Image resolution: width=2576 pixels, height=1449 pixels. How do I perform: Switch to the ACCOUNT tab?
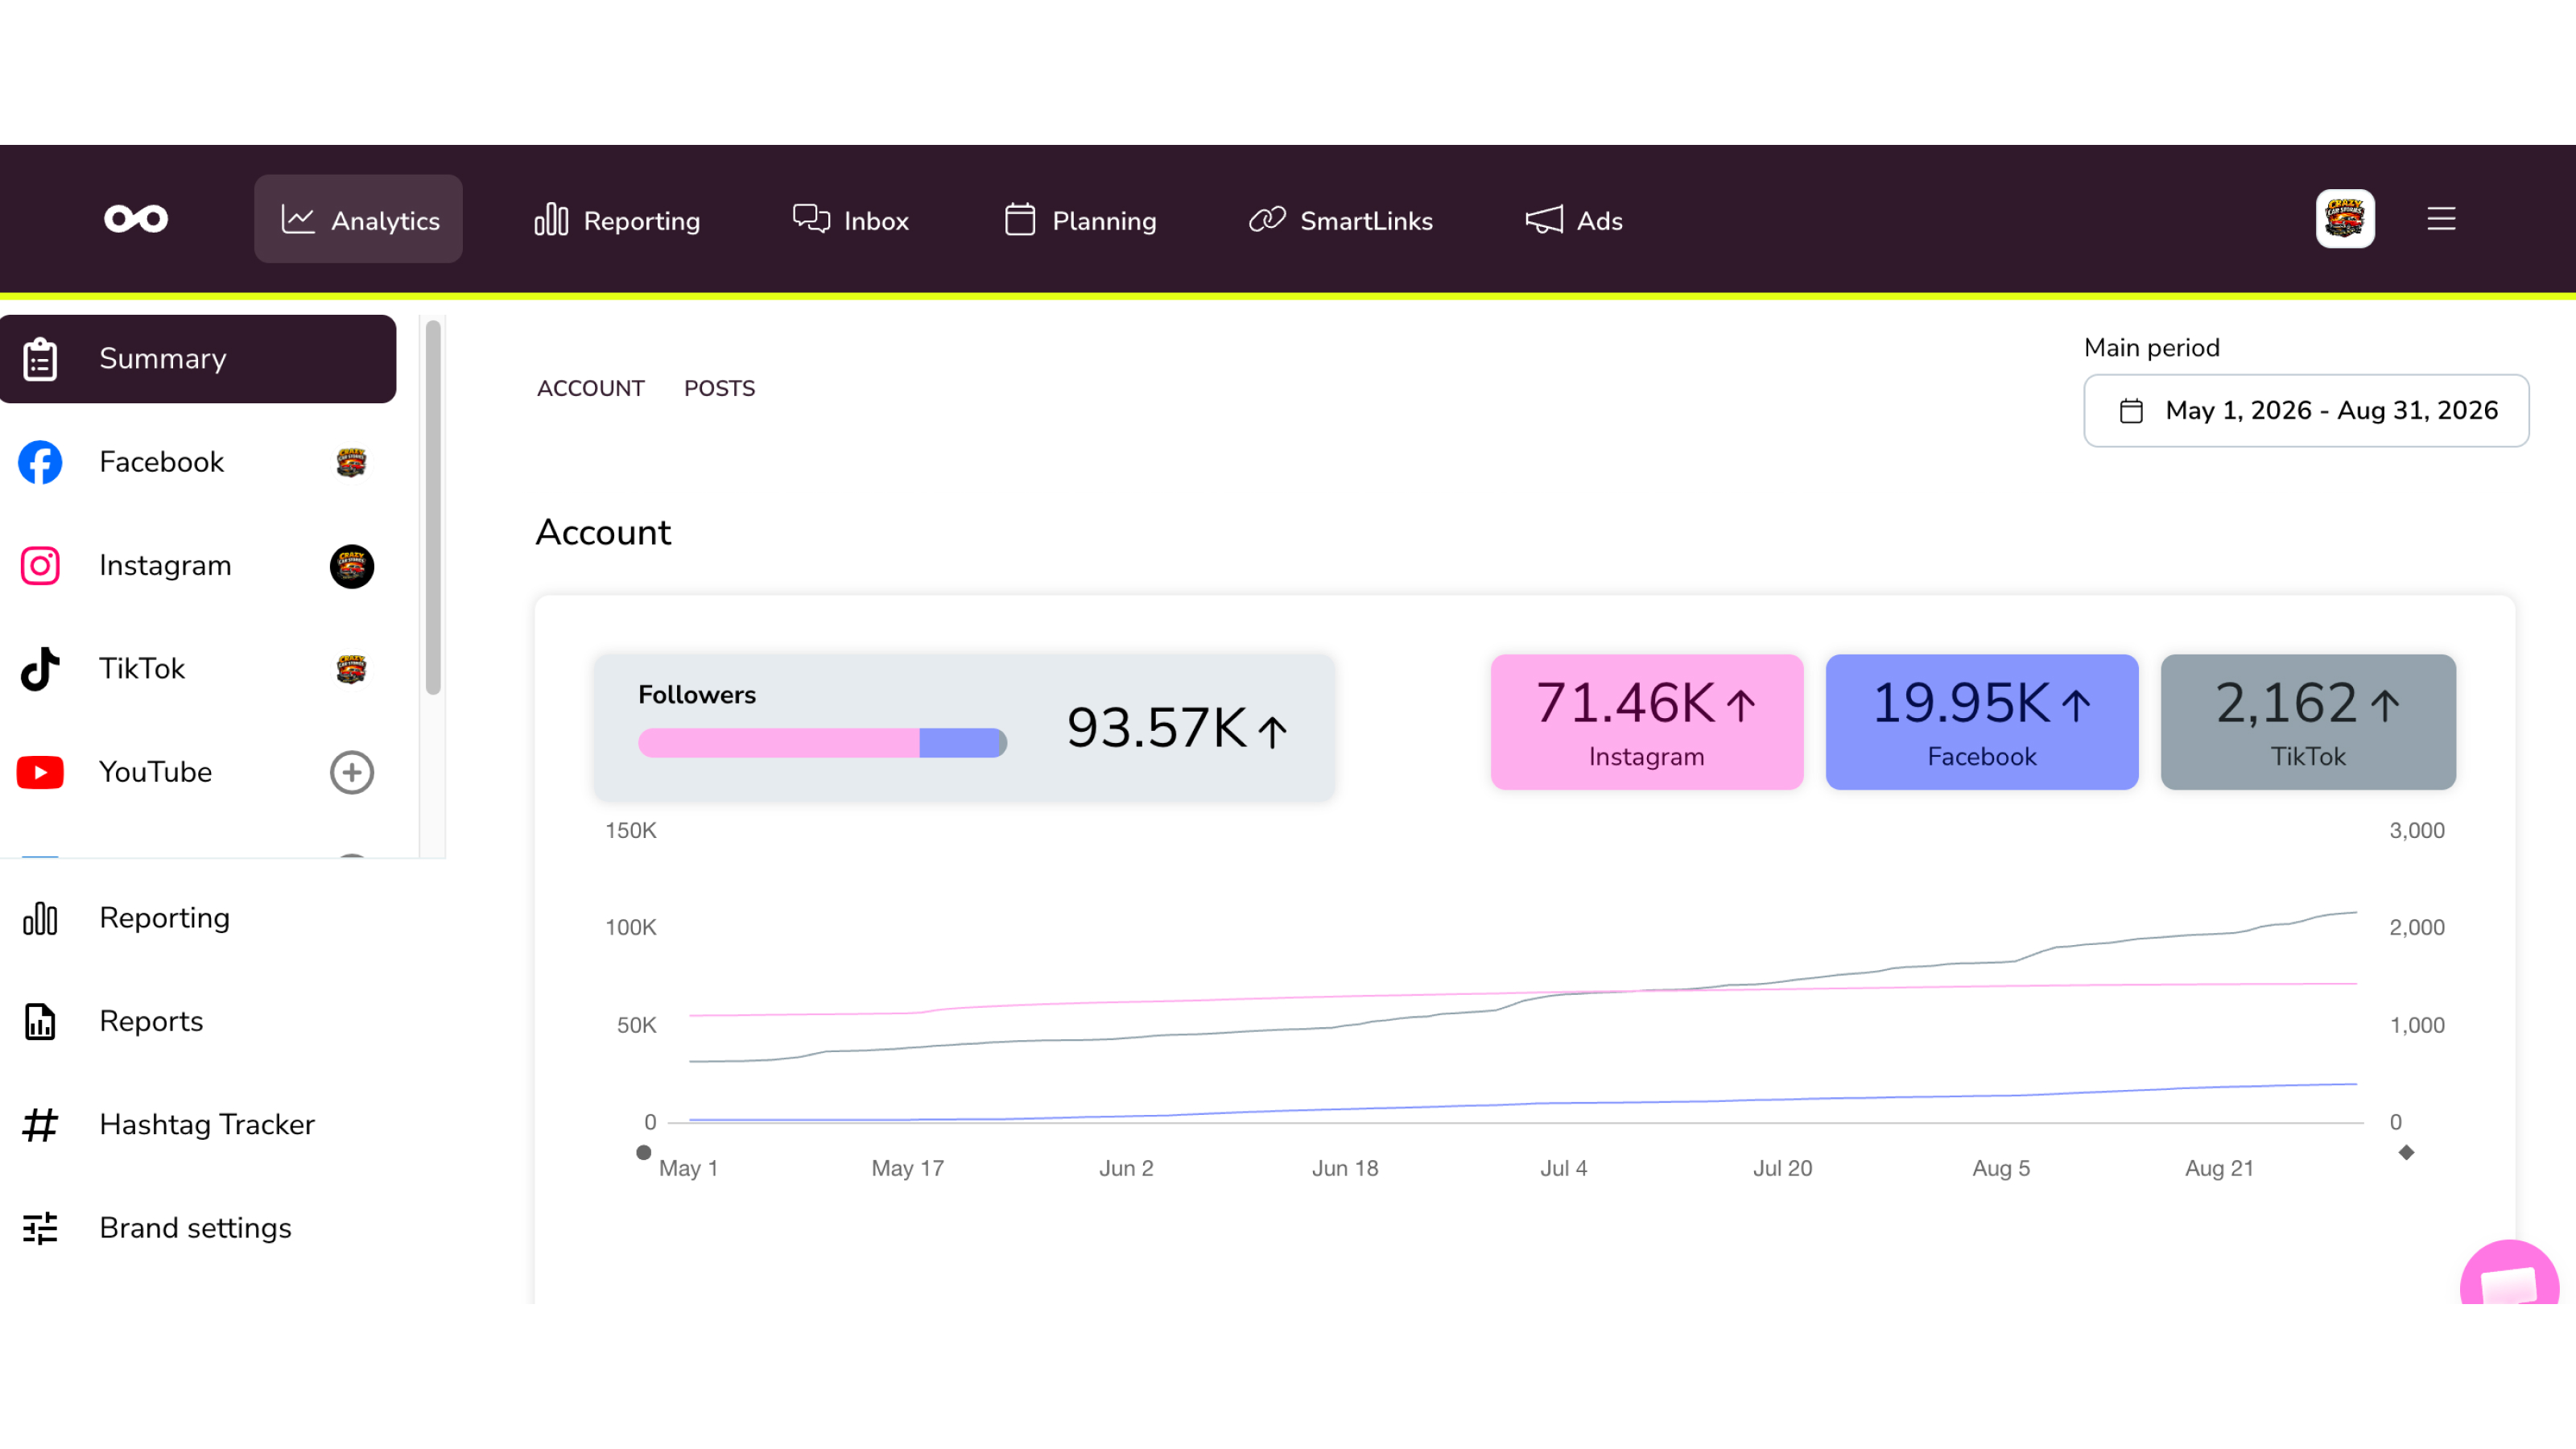pyautogui.click(x=591, y=388)
